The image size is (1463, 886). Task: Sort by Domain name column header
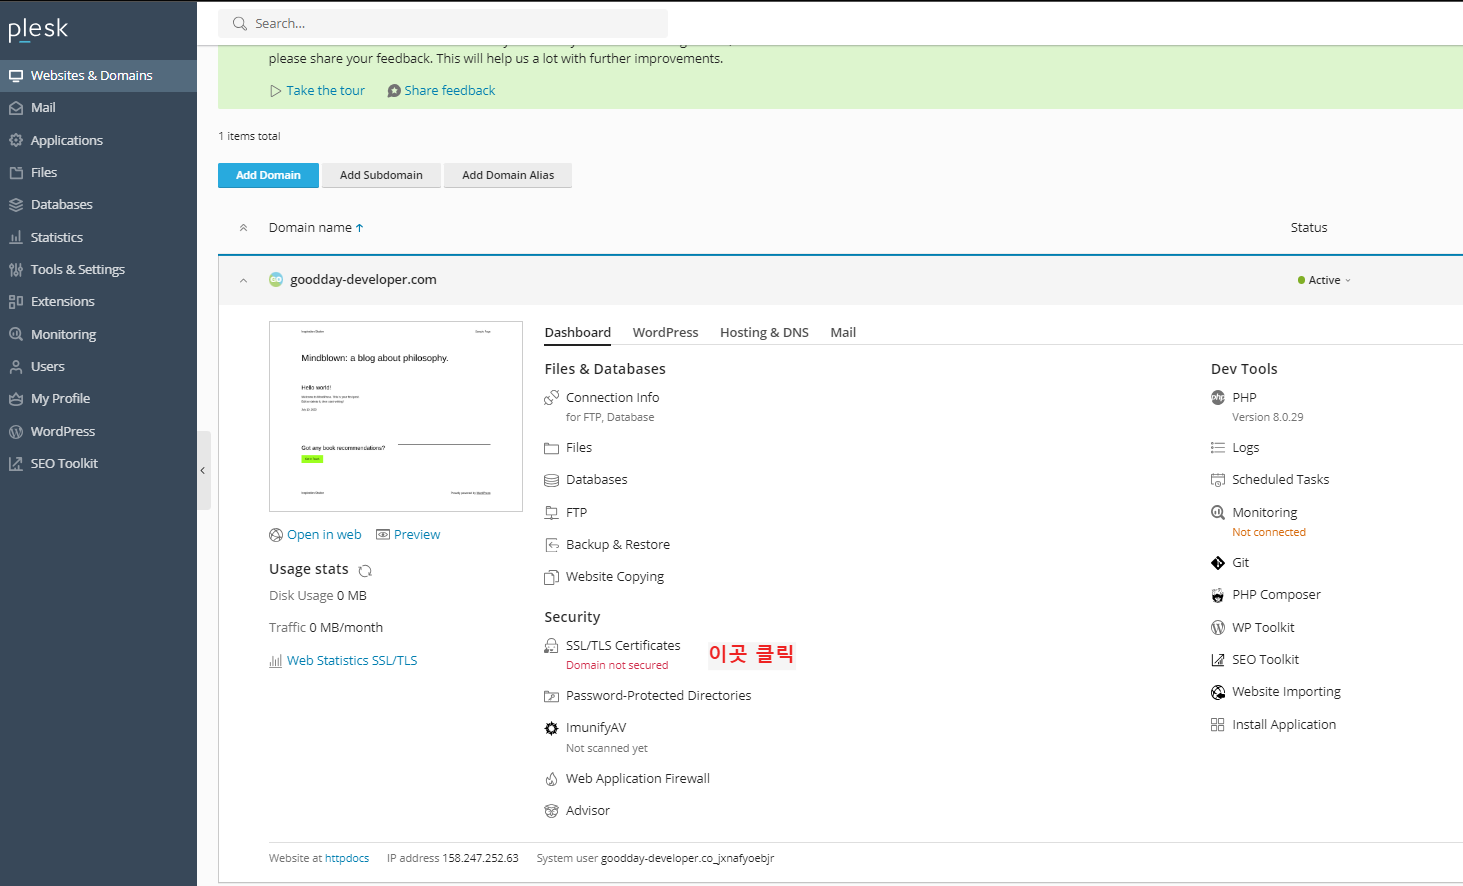coord(316,228)
